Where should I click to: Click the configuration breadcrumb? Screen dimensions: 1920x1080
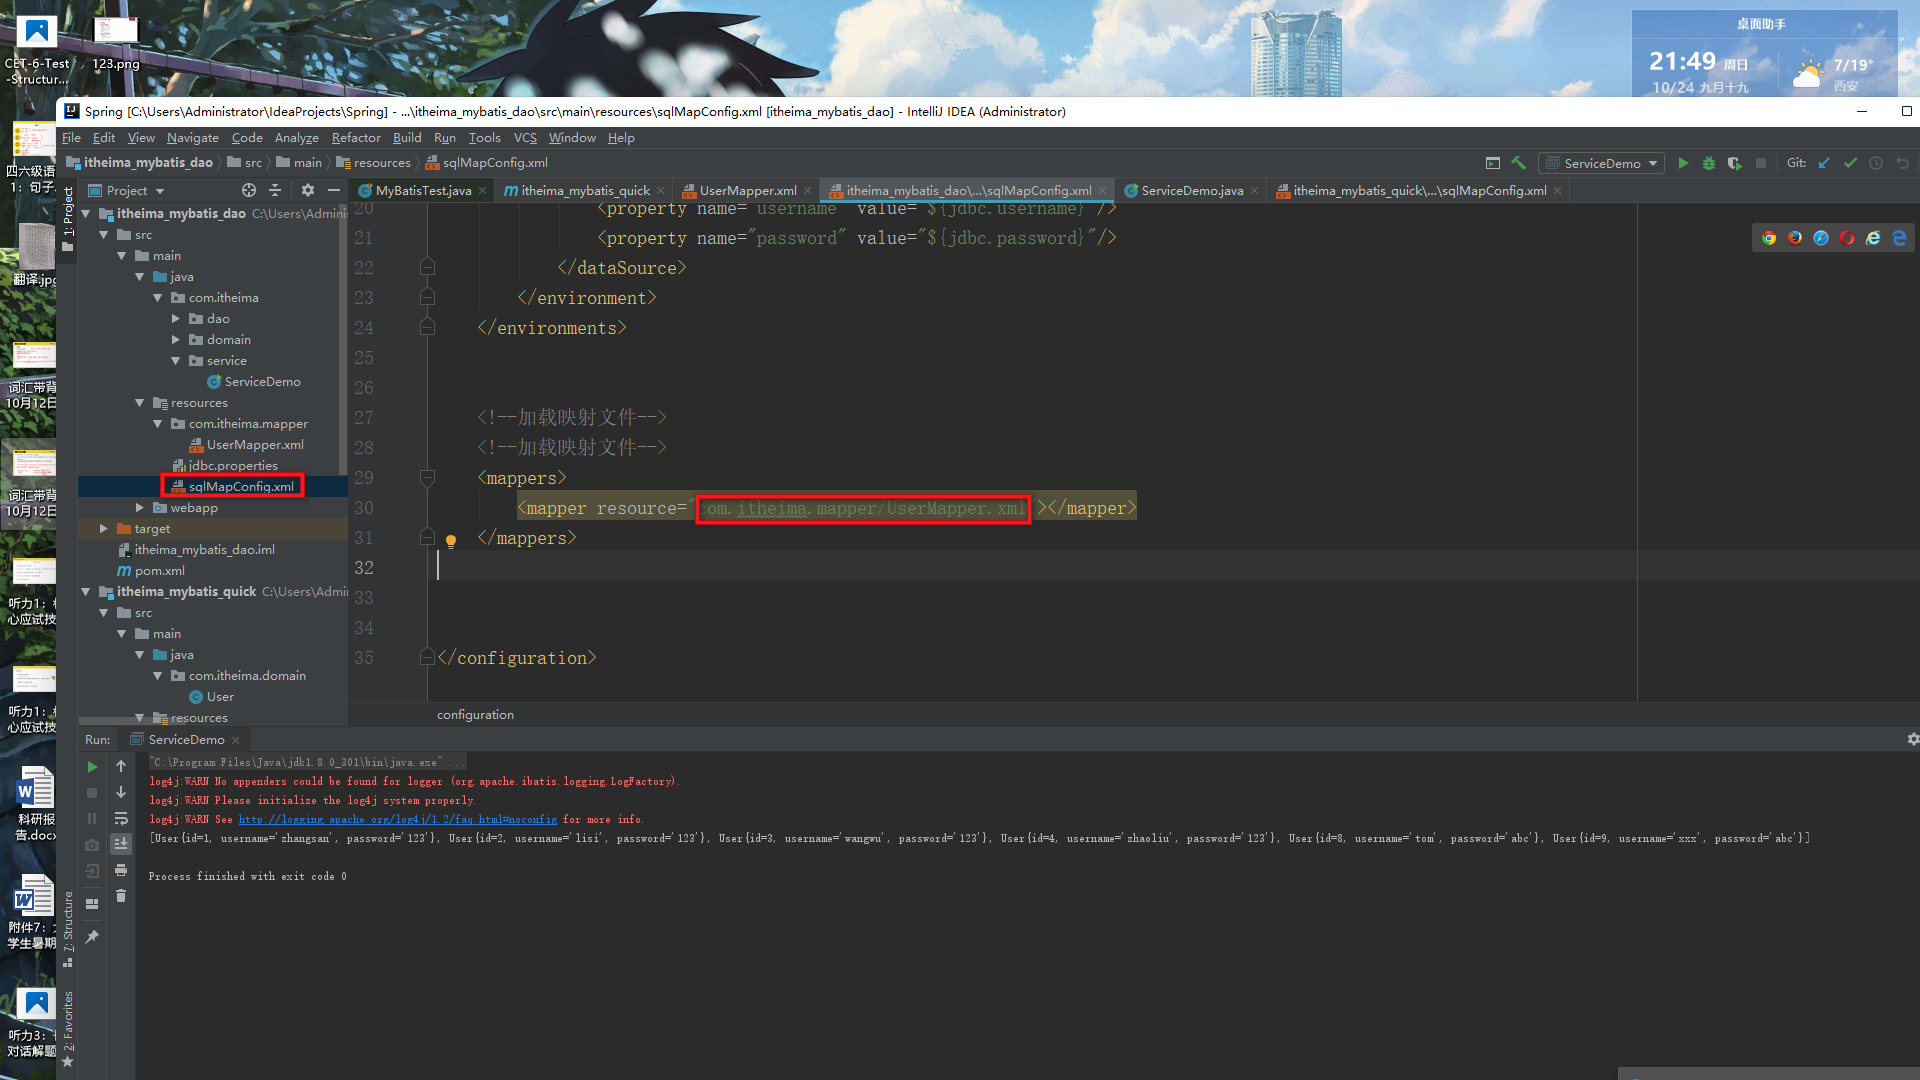475,714
